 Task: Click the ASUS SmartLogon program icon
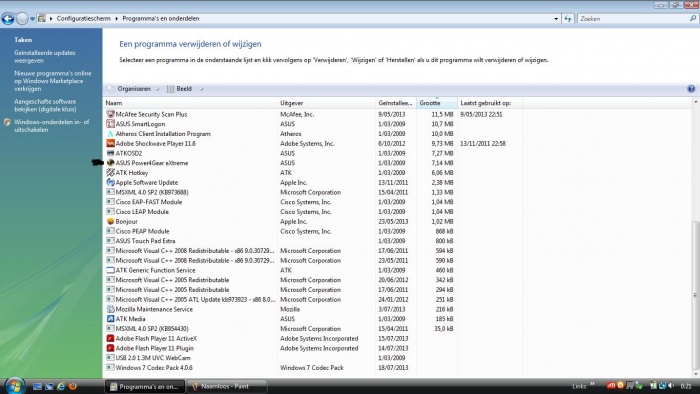tap(110, 124)
